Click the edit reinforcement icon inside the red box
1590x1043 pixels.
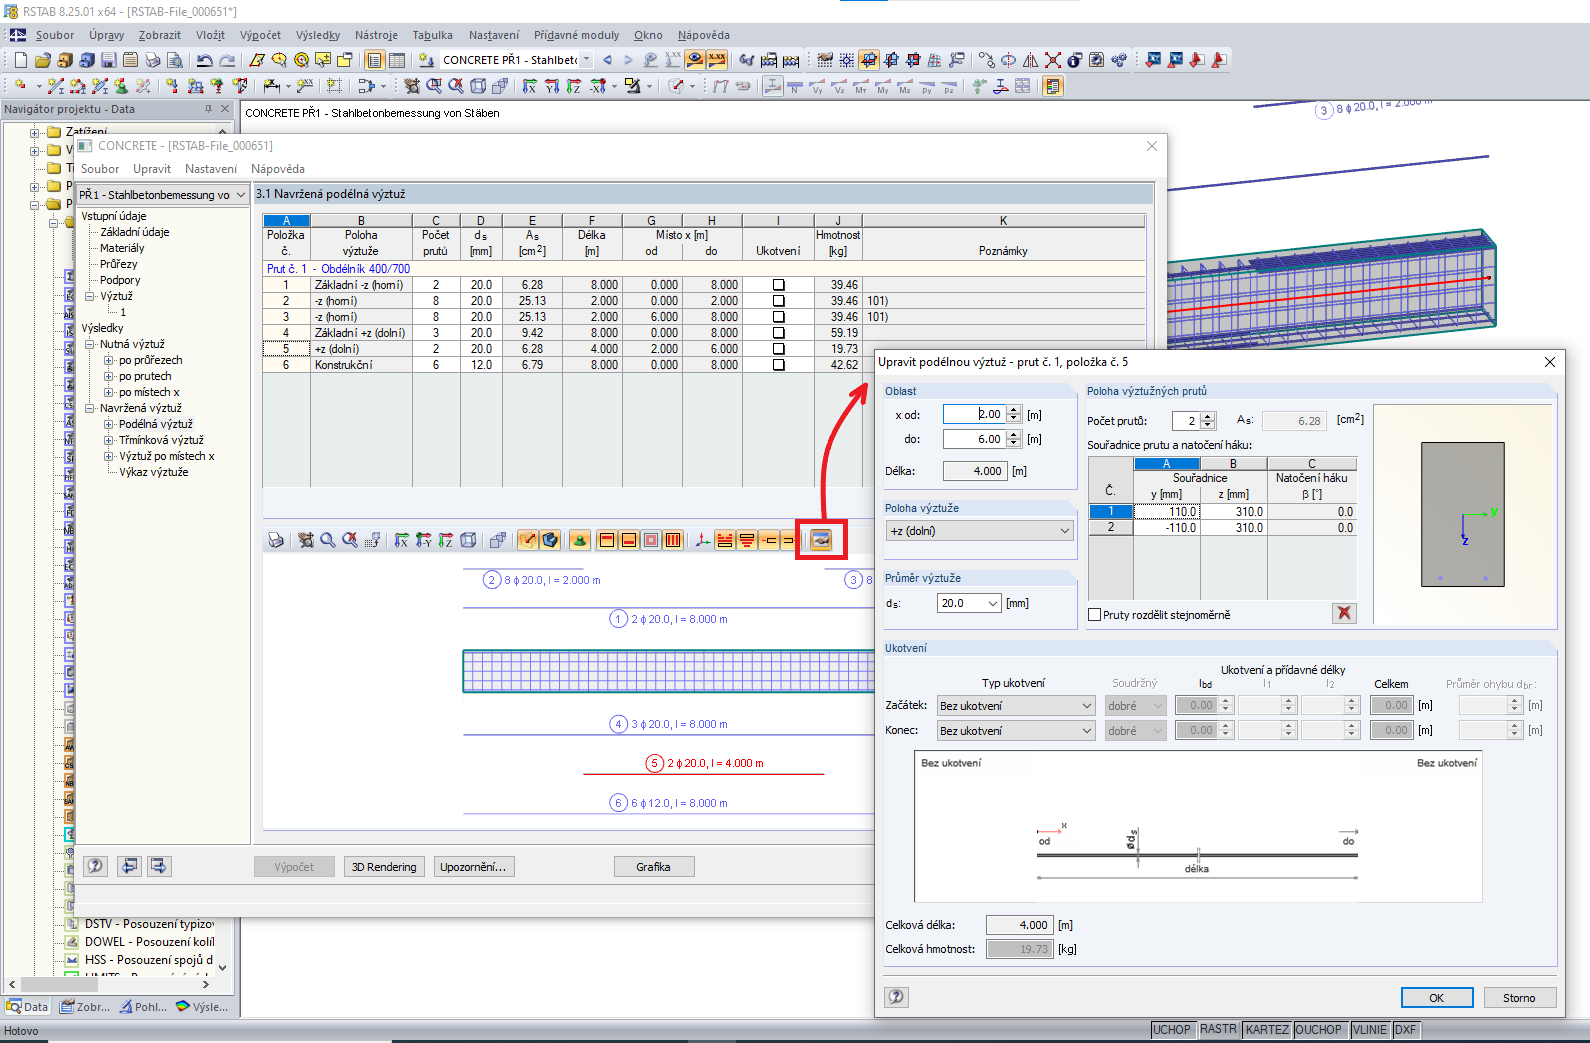click(821, 540)
